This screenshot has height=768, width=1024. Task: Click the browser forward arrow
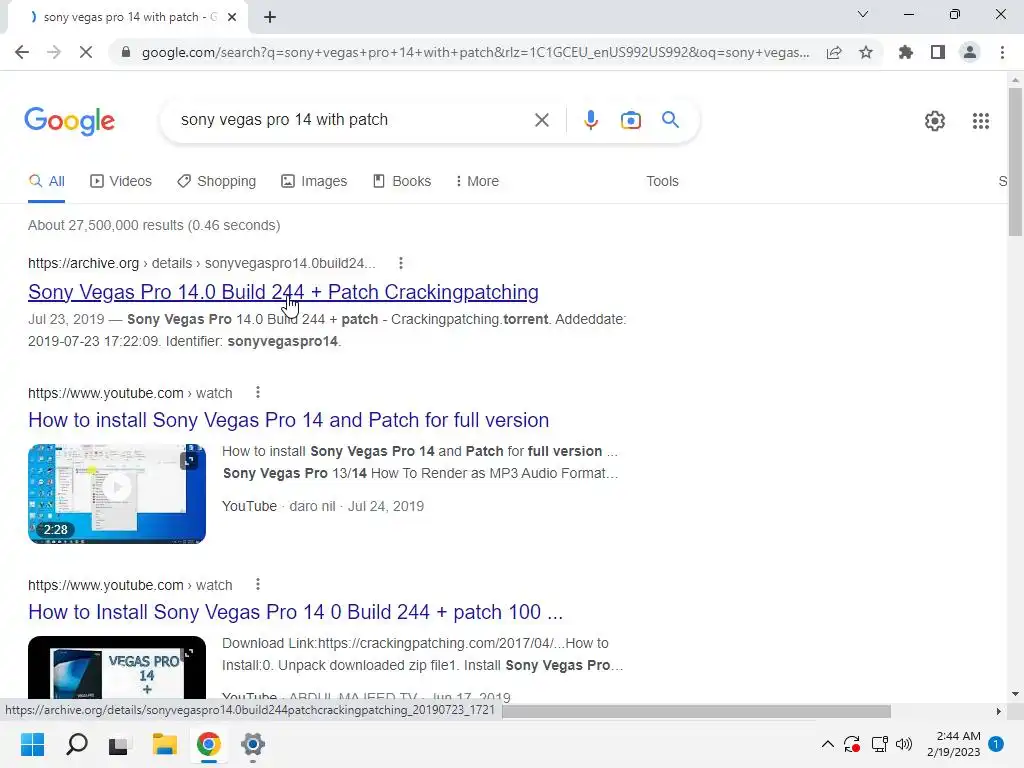(x=54, y=52)
